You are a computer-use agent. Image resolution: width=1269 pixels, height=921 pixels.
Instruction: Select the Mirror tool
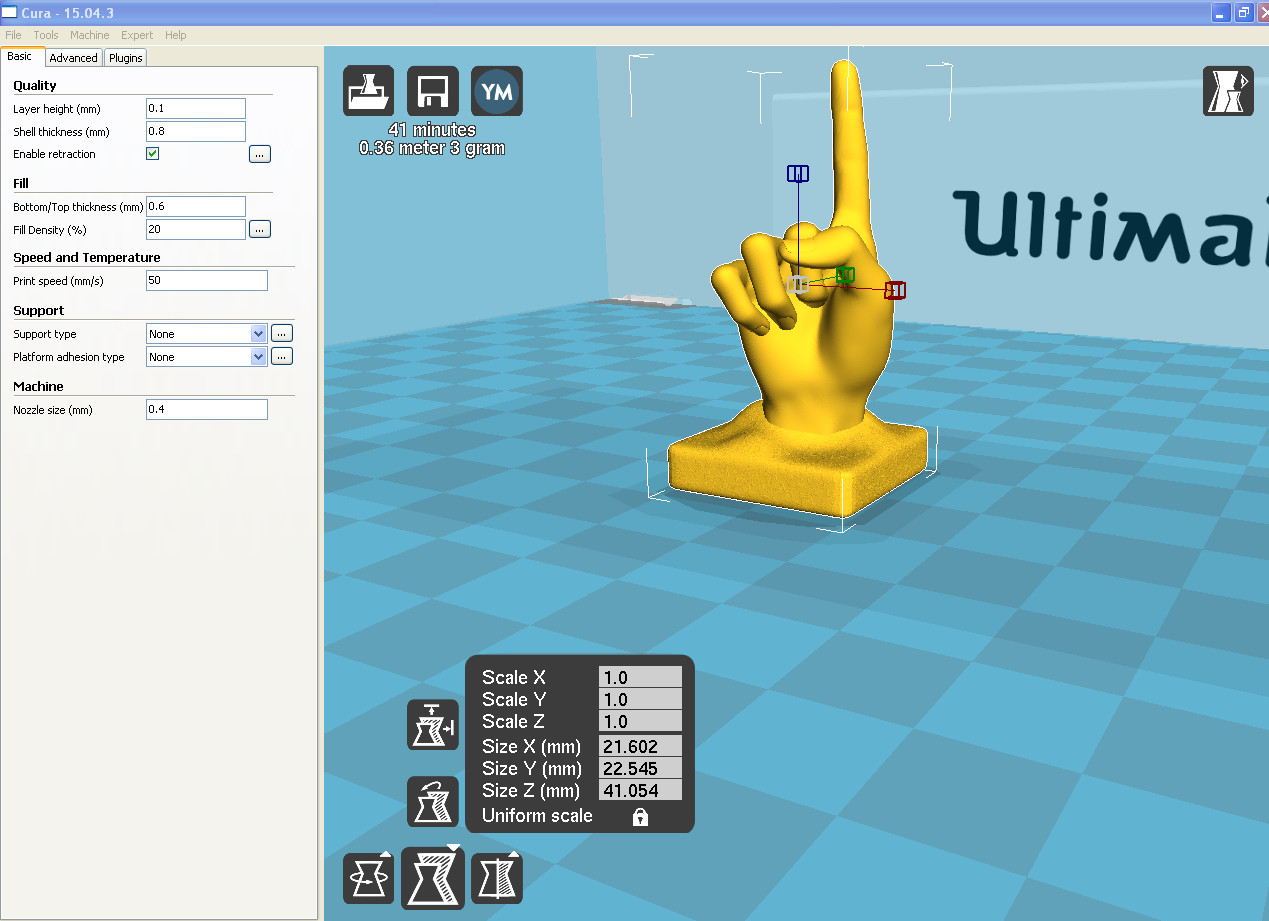coord(496,877)
